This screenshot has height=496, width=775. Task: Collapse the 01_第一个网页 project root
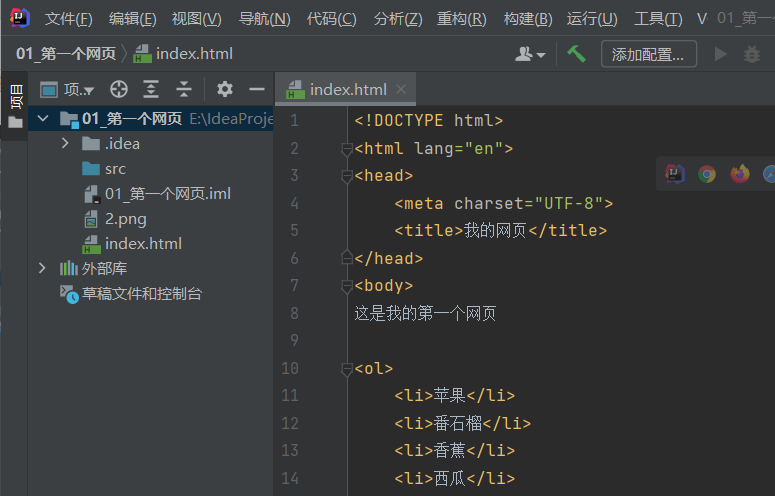(43, 119)
